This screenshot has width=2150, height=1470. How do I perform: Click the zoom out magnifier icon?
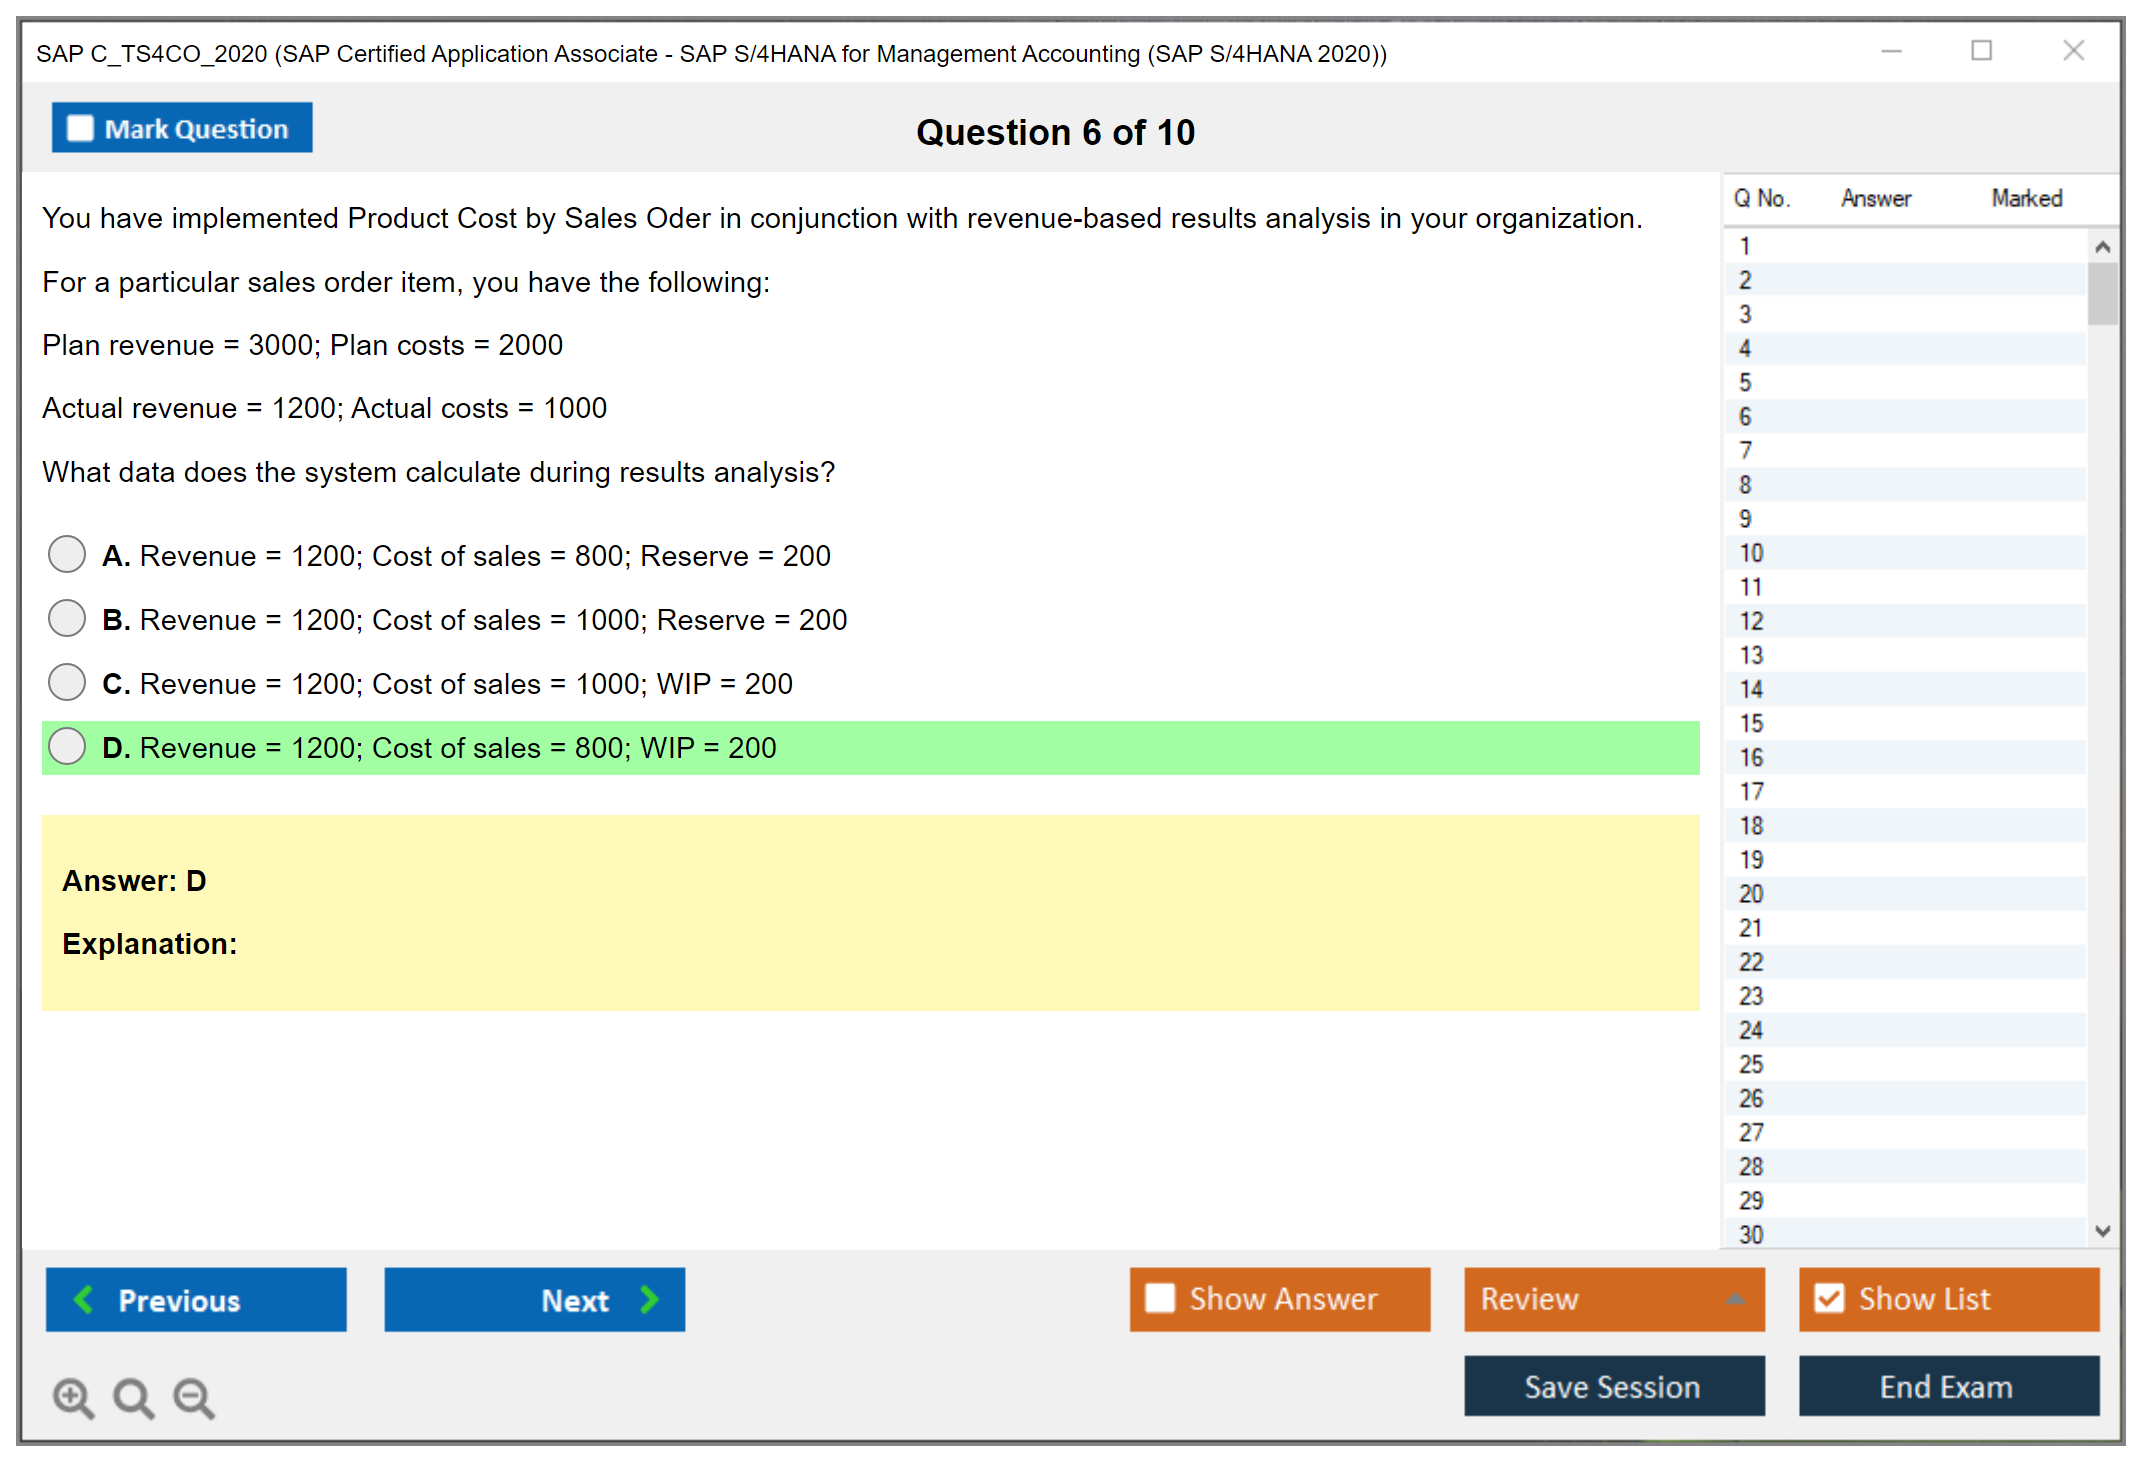[x=193, y=1397]
